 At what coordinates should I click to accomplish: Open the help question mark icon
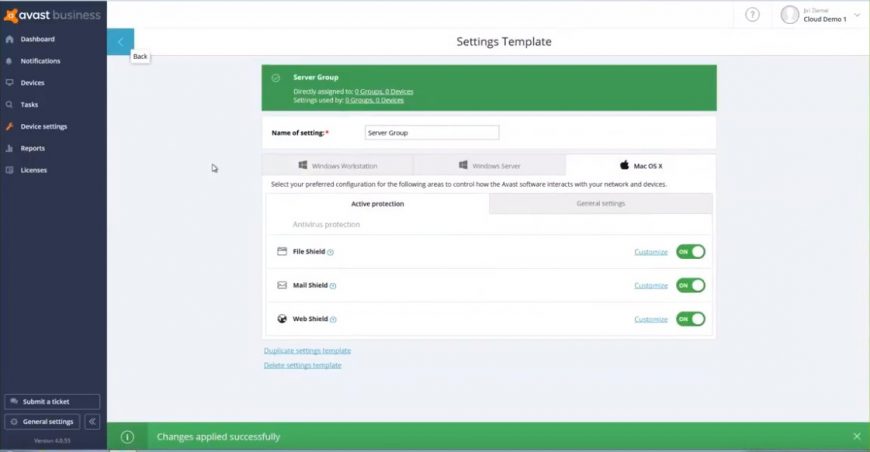pos(752,14)
